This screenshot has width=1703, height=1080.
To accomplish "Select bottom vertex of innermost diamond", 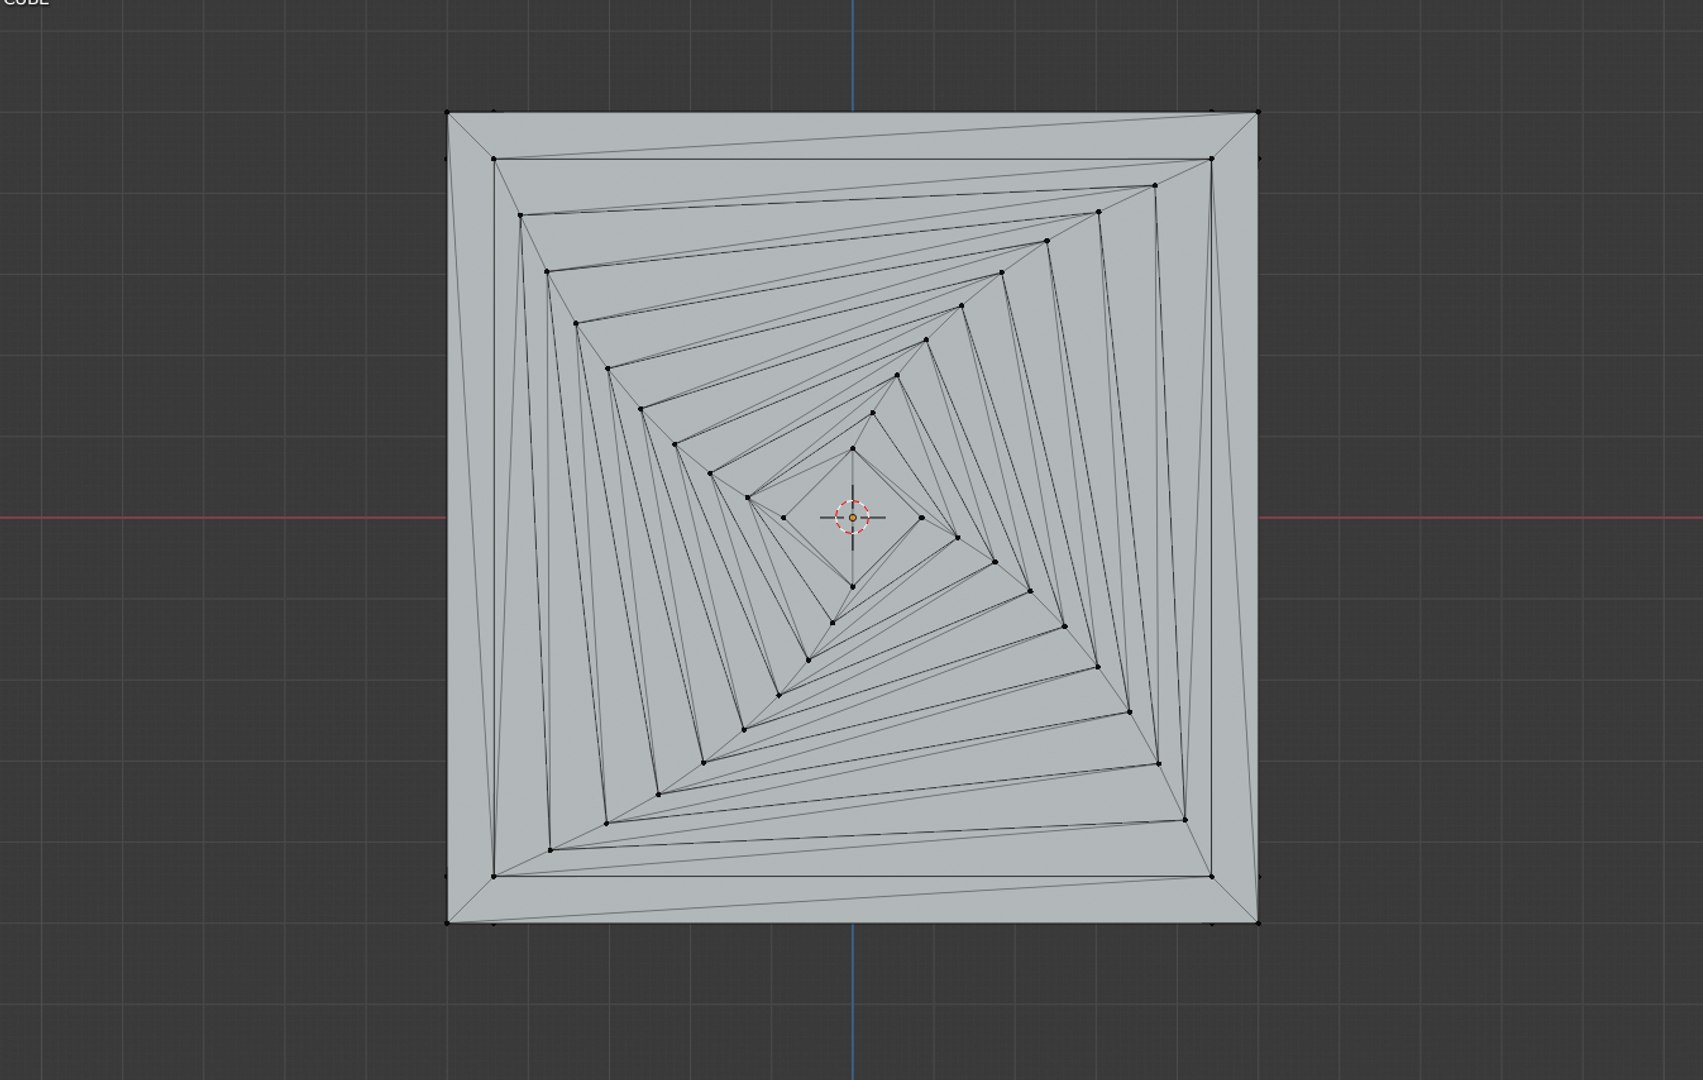I will coord(852,587).
